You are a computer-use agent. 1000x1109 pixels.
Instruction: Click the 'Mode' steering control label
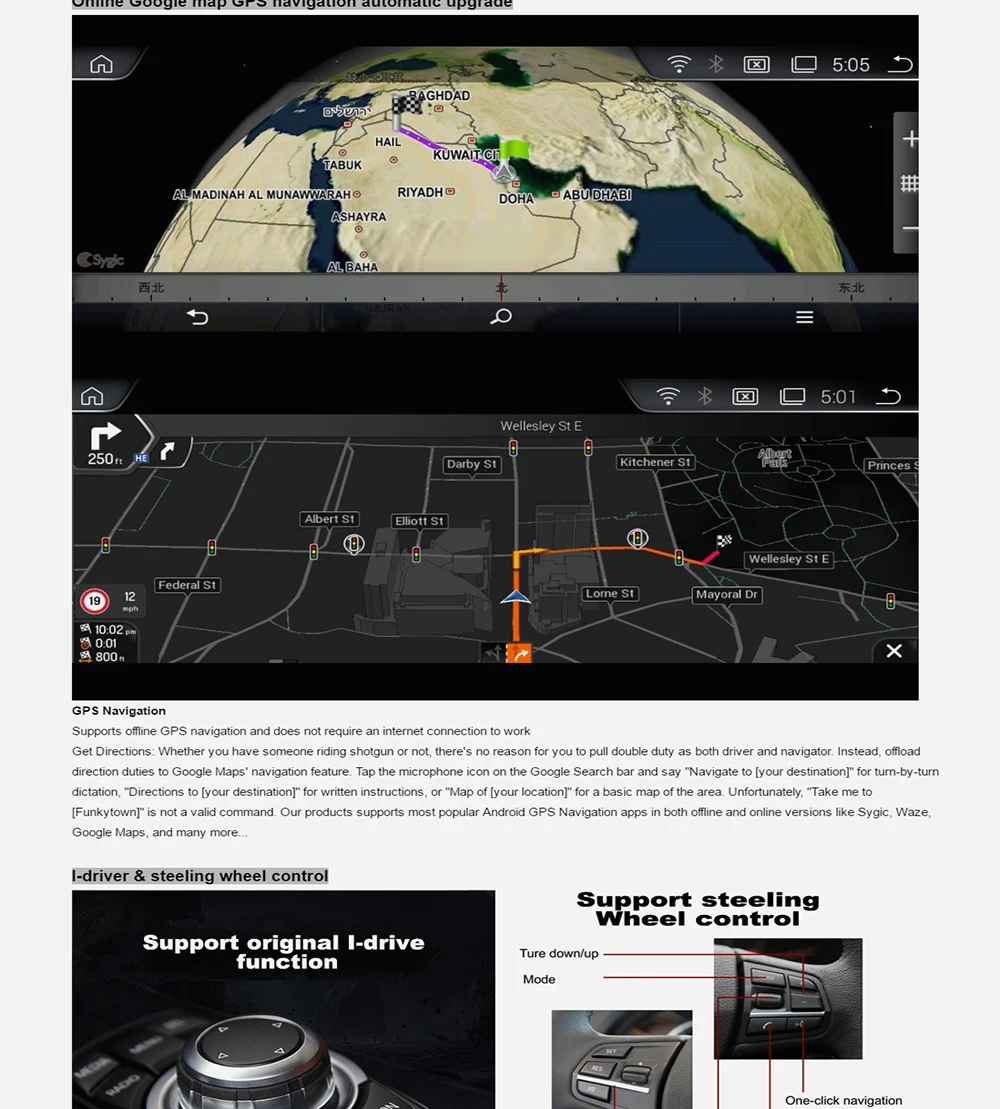click(x=539, y=980)
